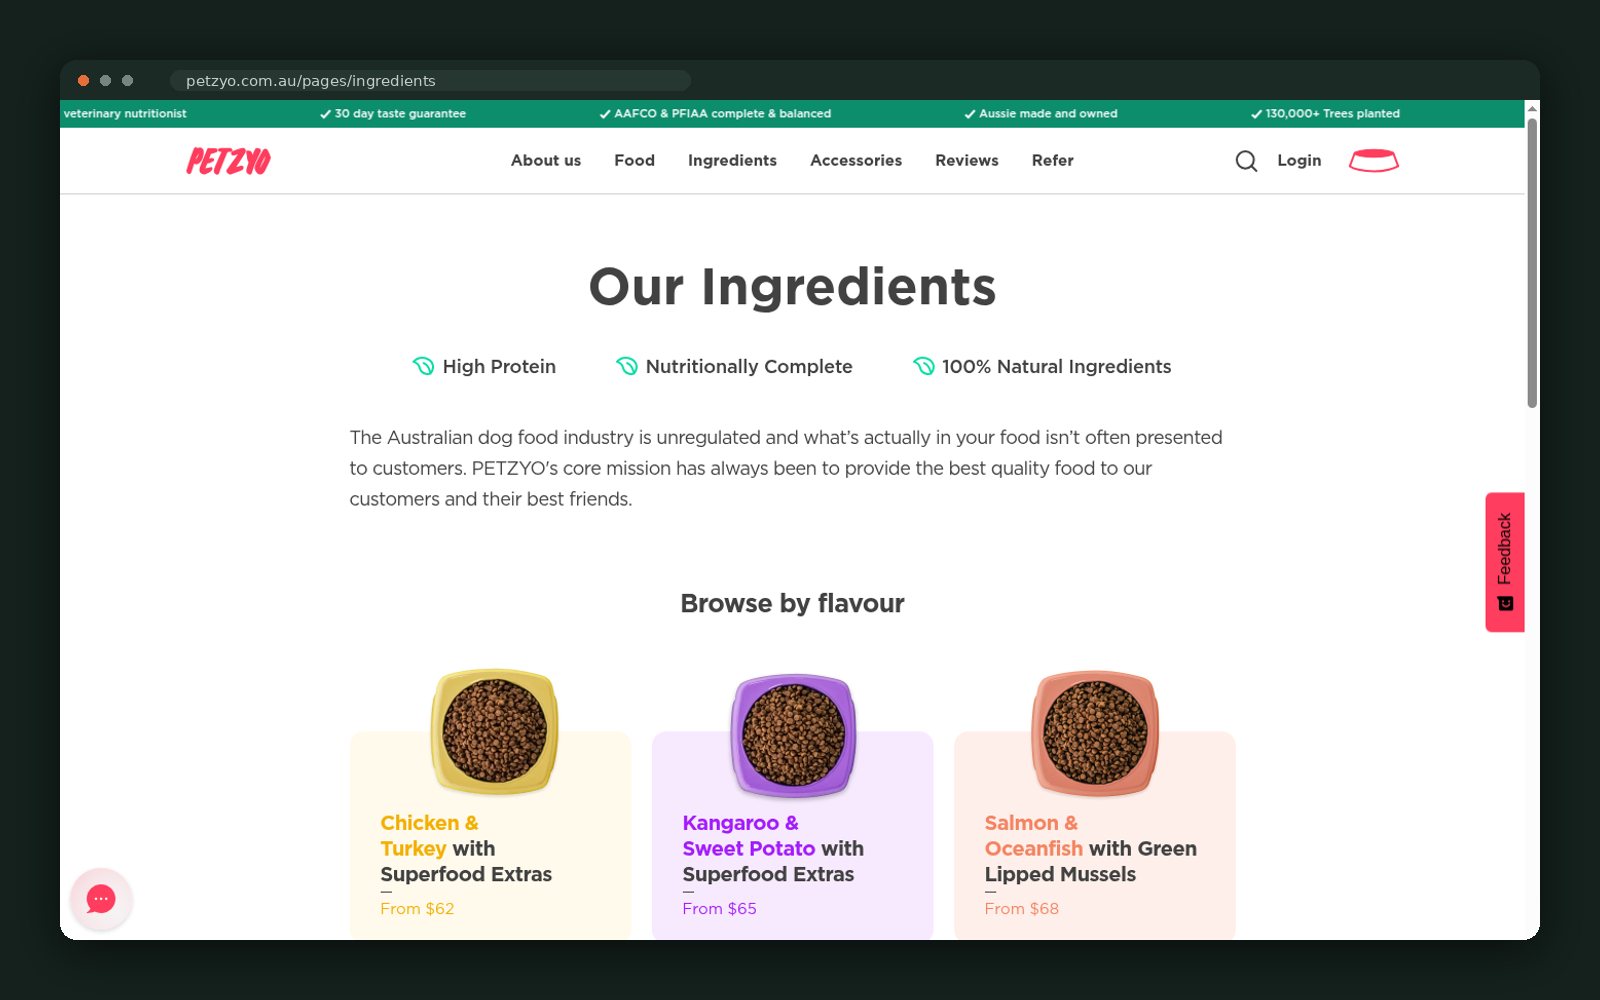Click the browser address bar
This screenshot has height=1000, width=1600.
(430, 81)
